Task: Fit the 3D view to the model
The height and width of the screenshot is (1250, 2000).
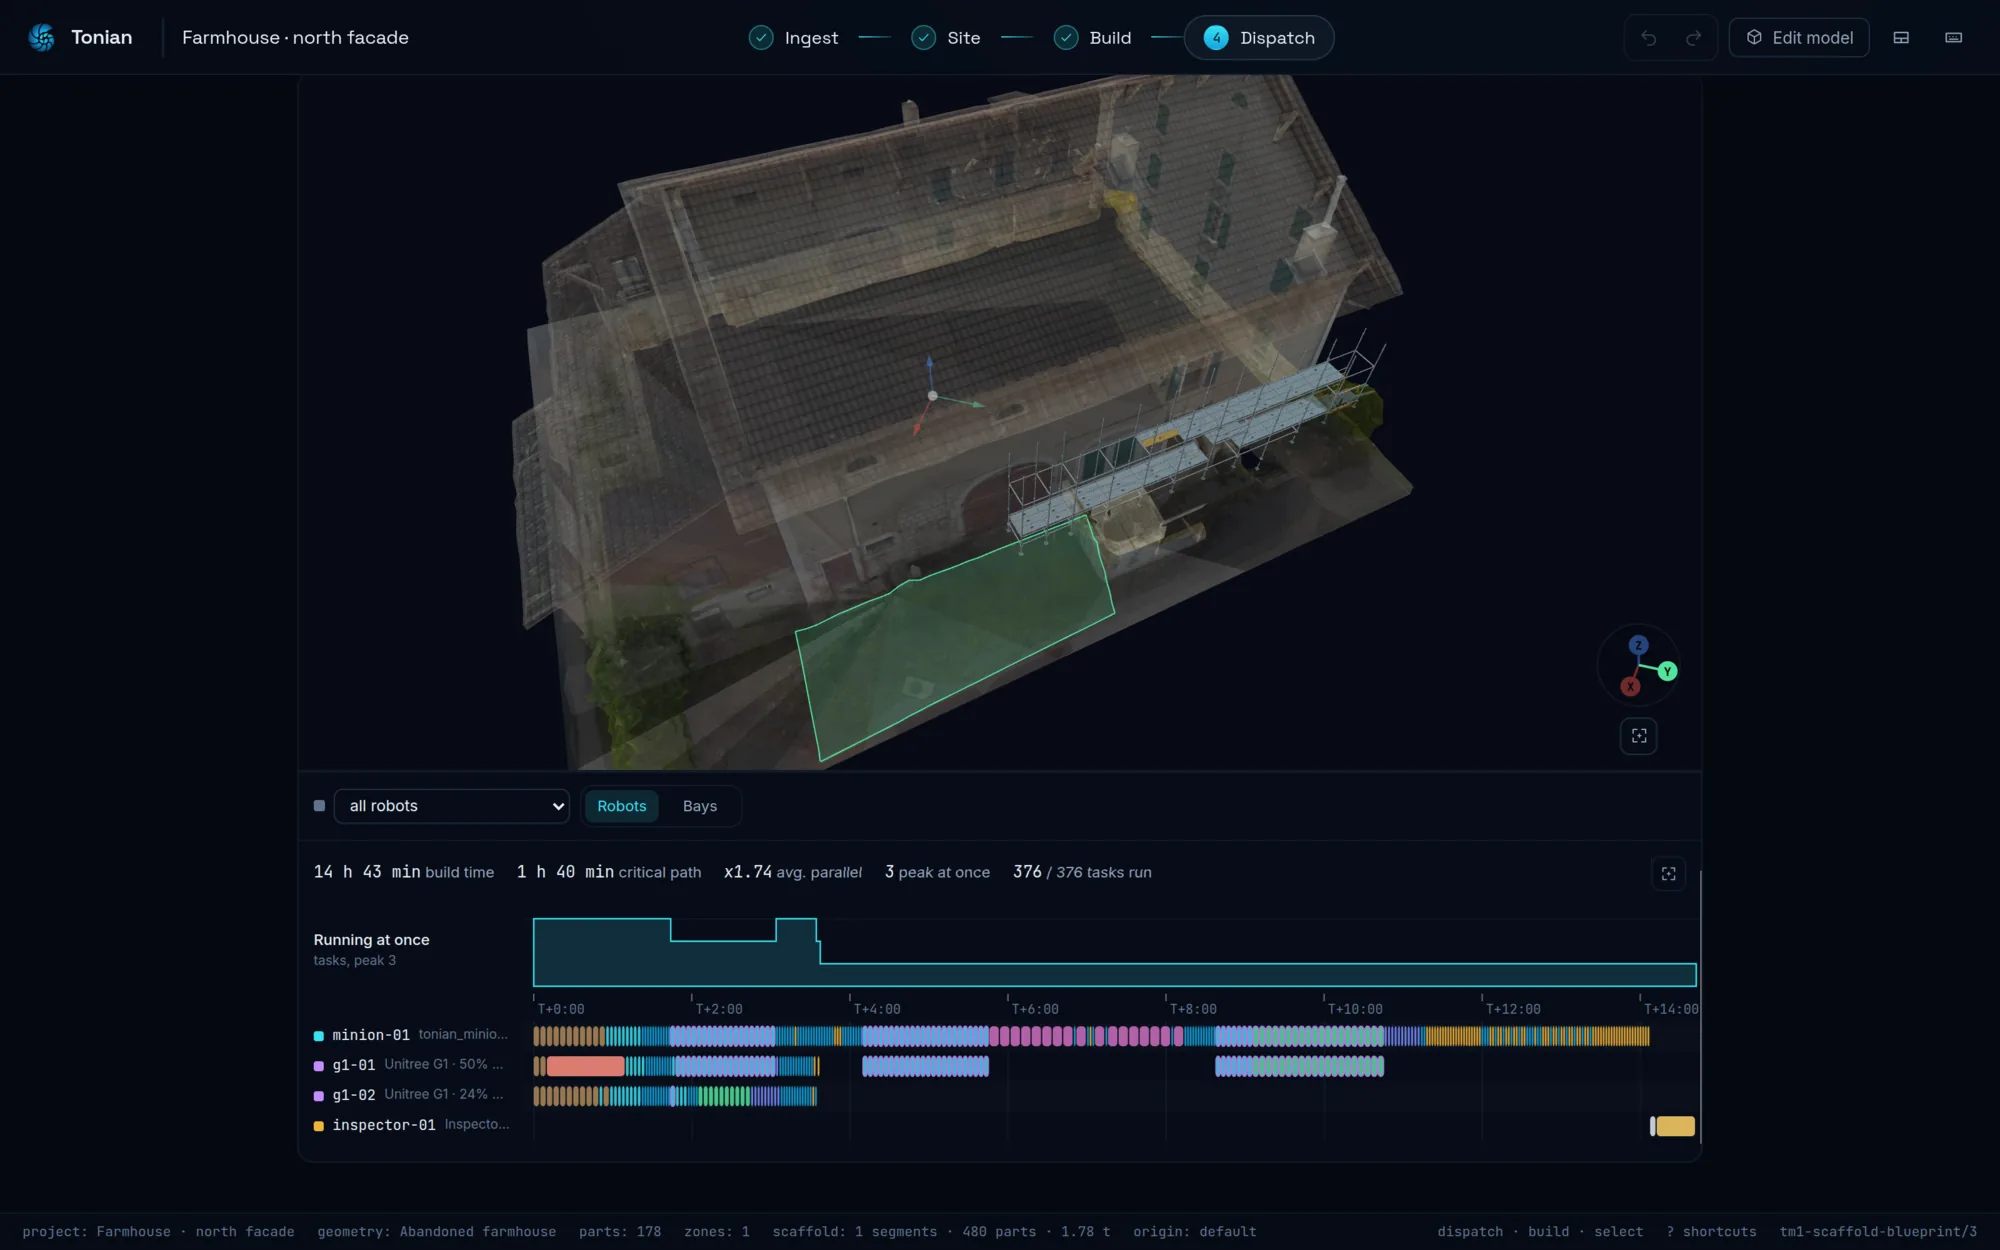Action: [x=1639, y=736]
